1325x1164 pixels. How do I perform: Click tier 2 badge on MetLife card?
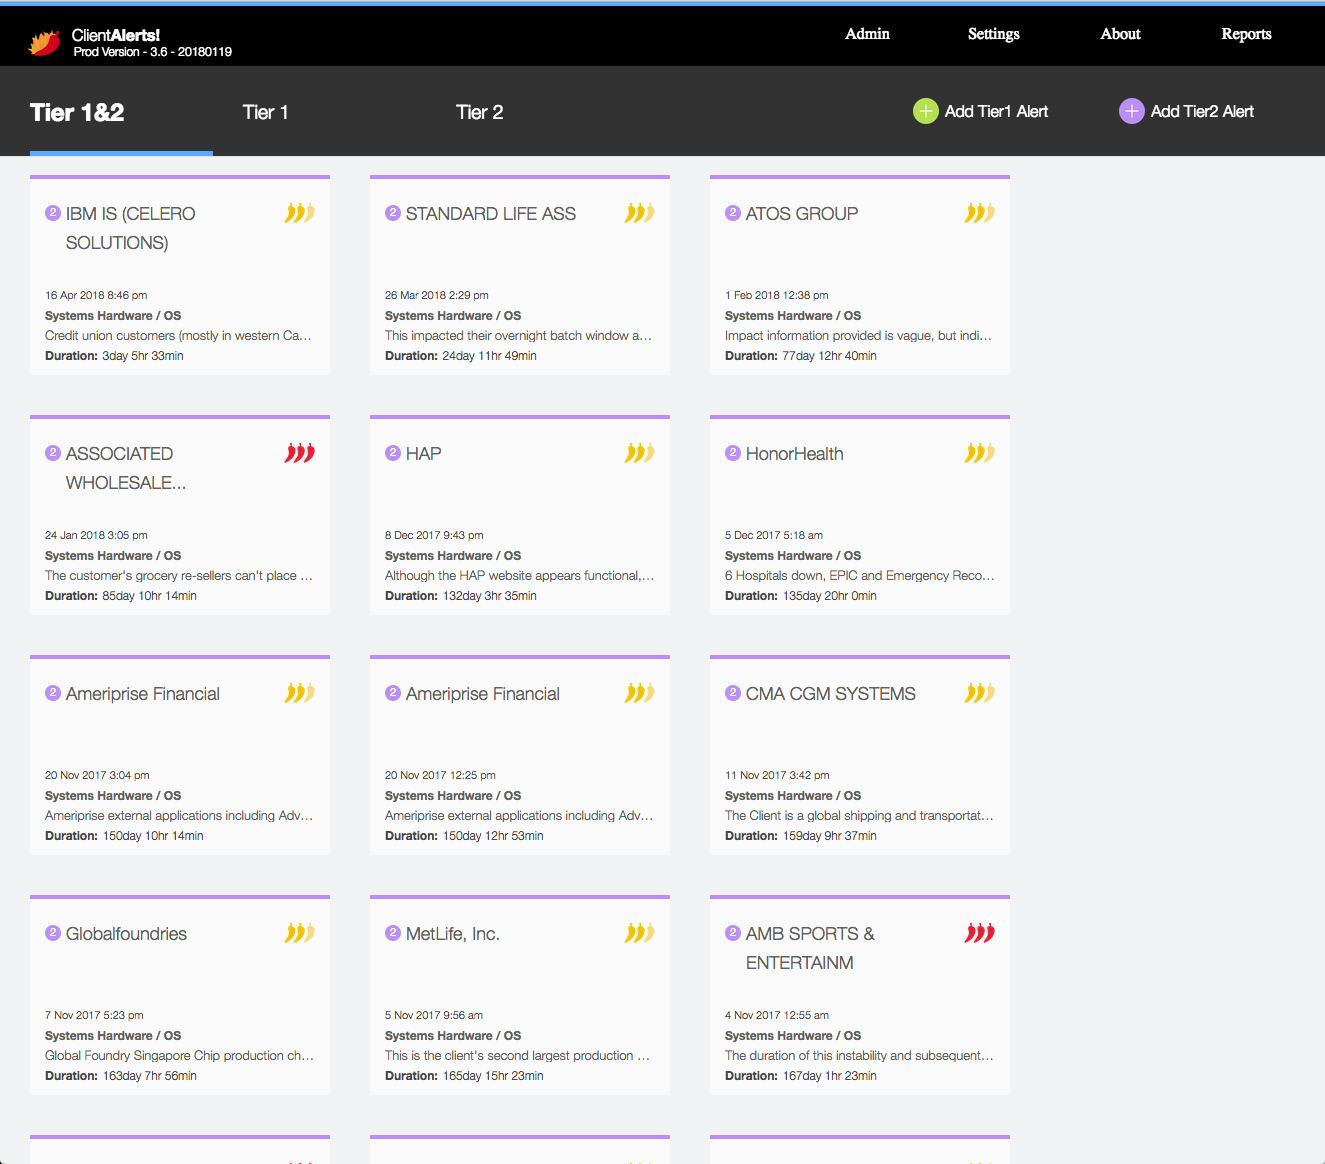pyautogui.click(x=393, y=933)
